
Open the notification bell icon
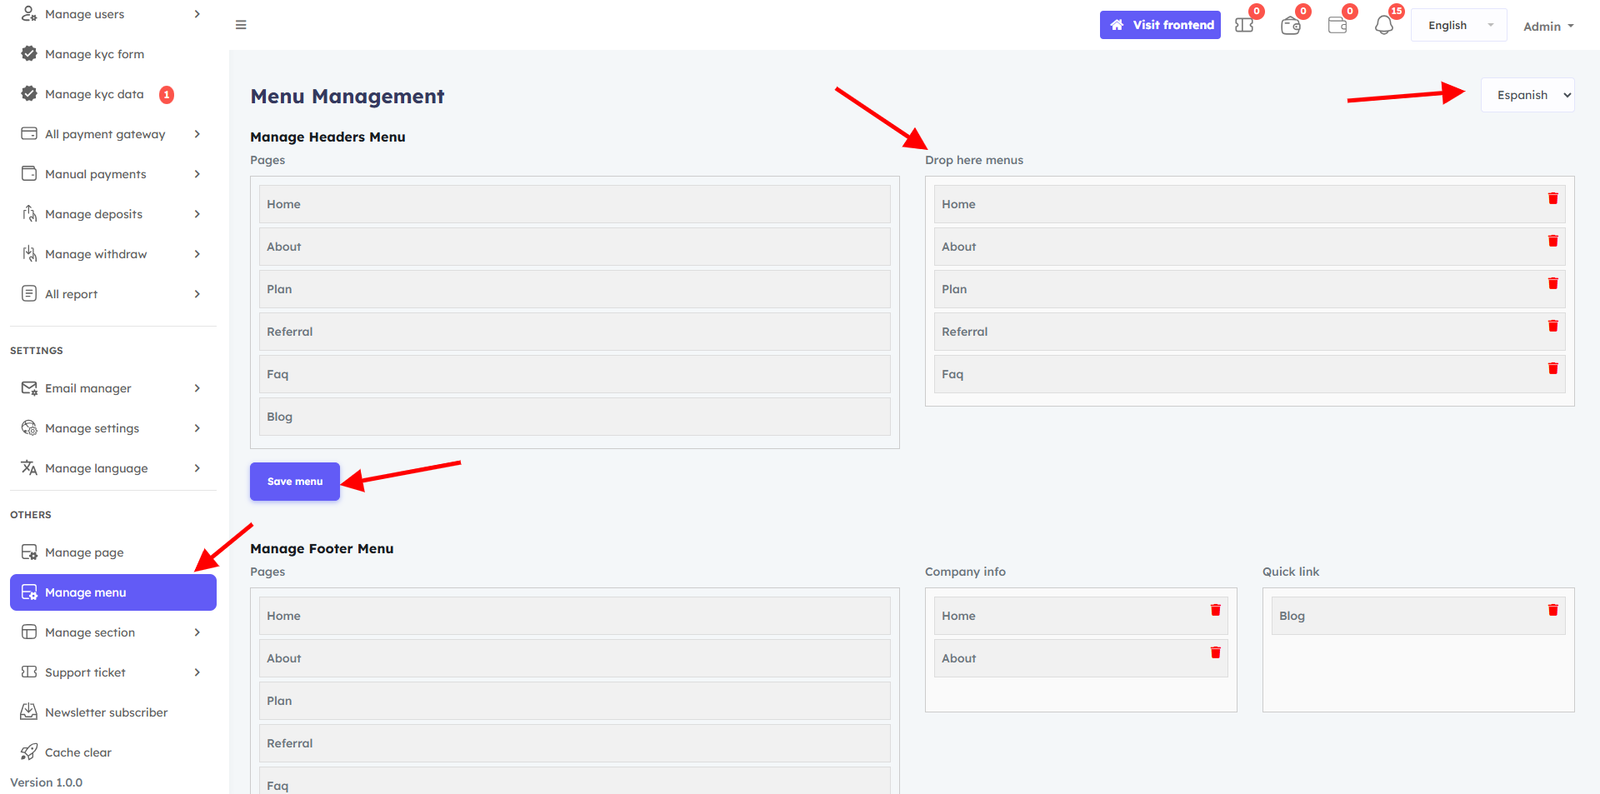point(1384,26)
